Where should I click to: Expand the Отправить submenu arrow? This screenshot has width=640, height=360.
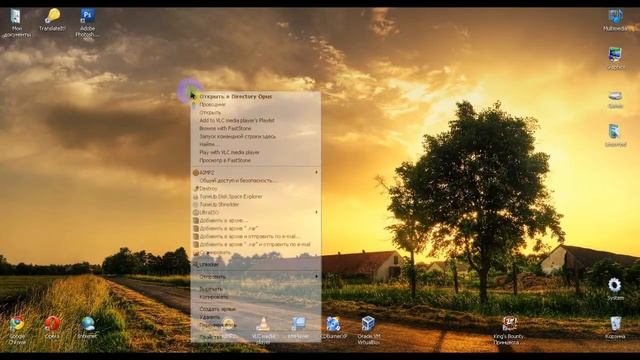tap(316, 276)
